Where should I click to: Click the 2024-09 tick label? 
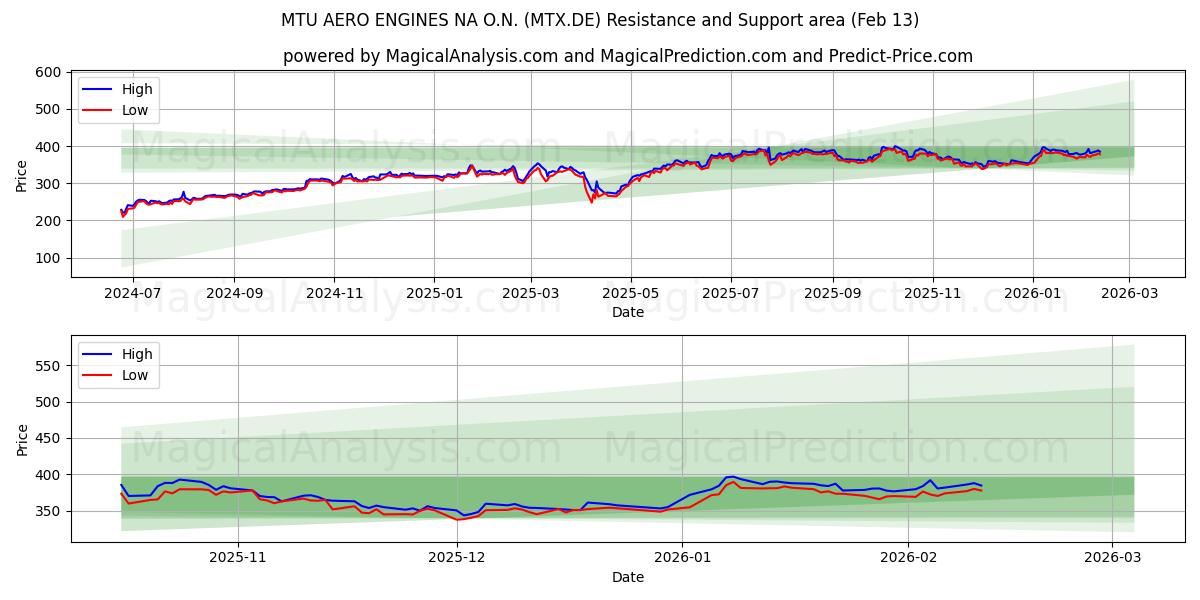tap(234, 295)
